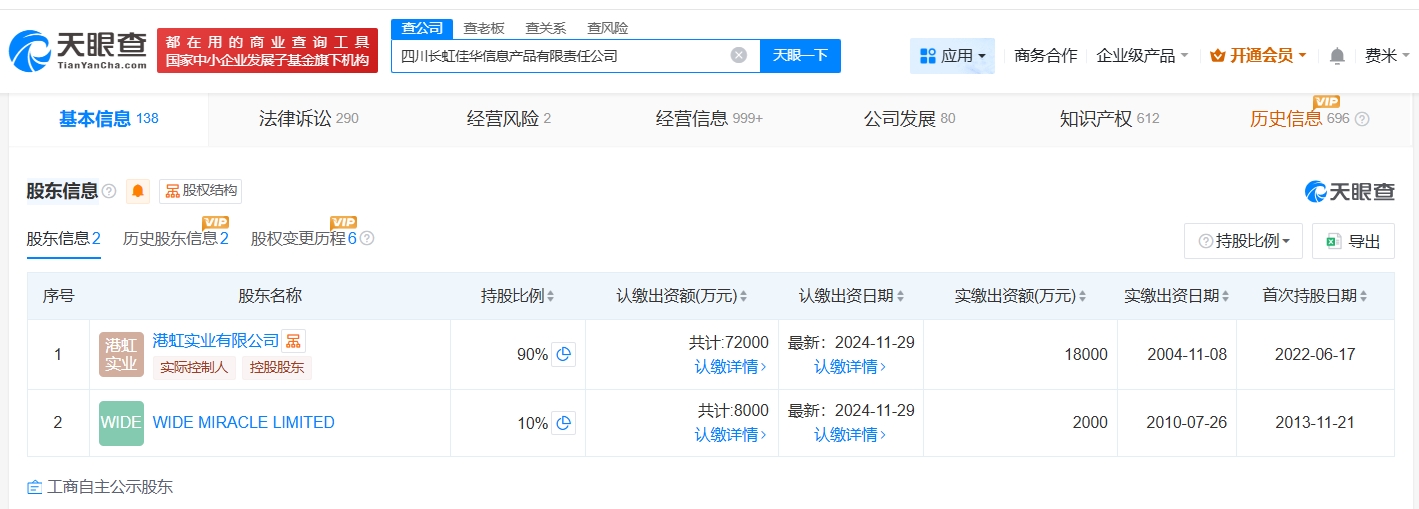
Task: Open WIDE MIRACLE LIMITED shareholder link
Action: (243, 423)
